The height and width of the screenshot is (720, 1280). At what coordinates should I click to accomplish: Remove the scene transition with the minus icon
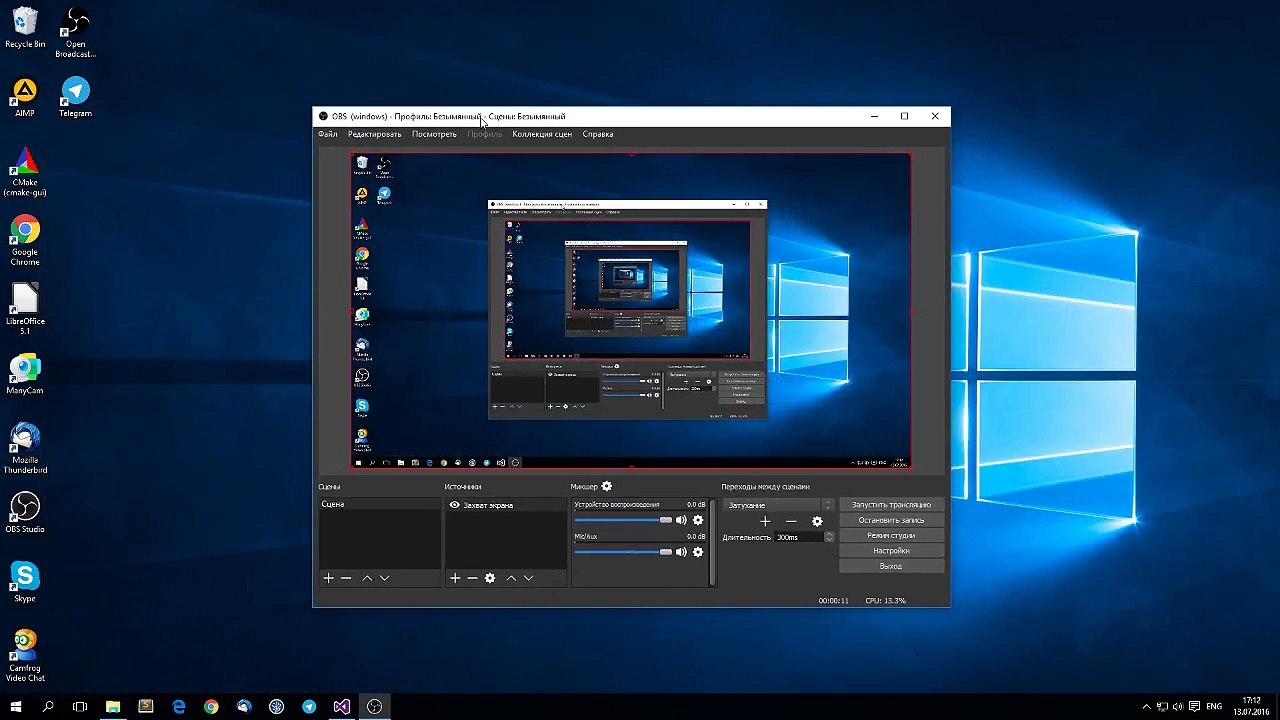click(791, 521)
